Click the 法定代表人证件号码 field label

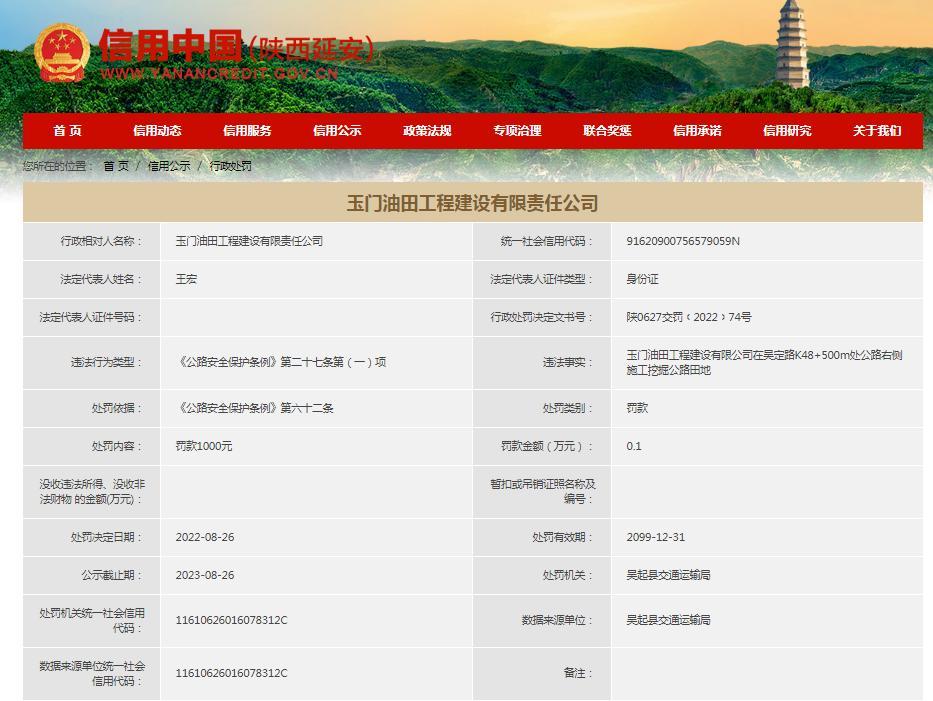[92, 317]
